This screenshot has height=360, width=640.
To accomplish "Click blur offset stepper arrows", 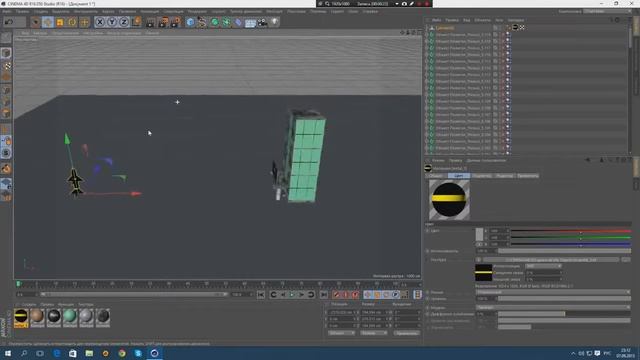I will 560,273.
